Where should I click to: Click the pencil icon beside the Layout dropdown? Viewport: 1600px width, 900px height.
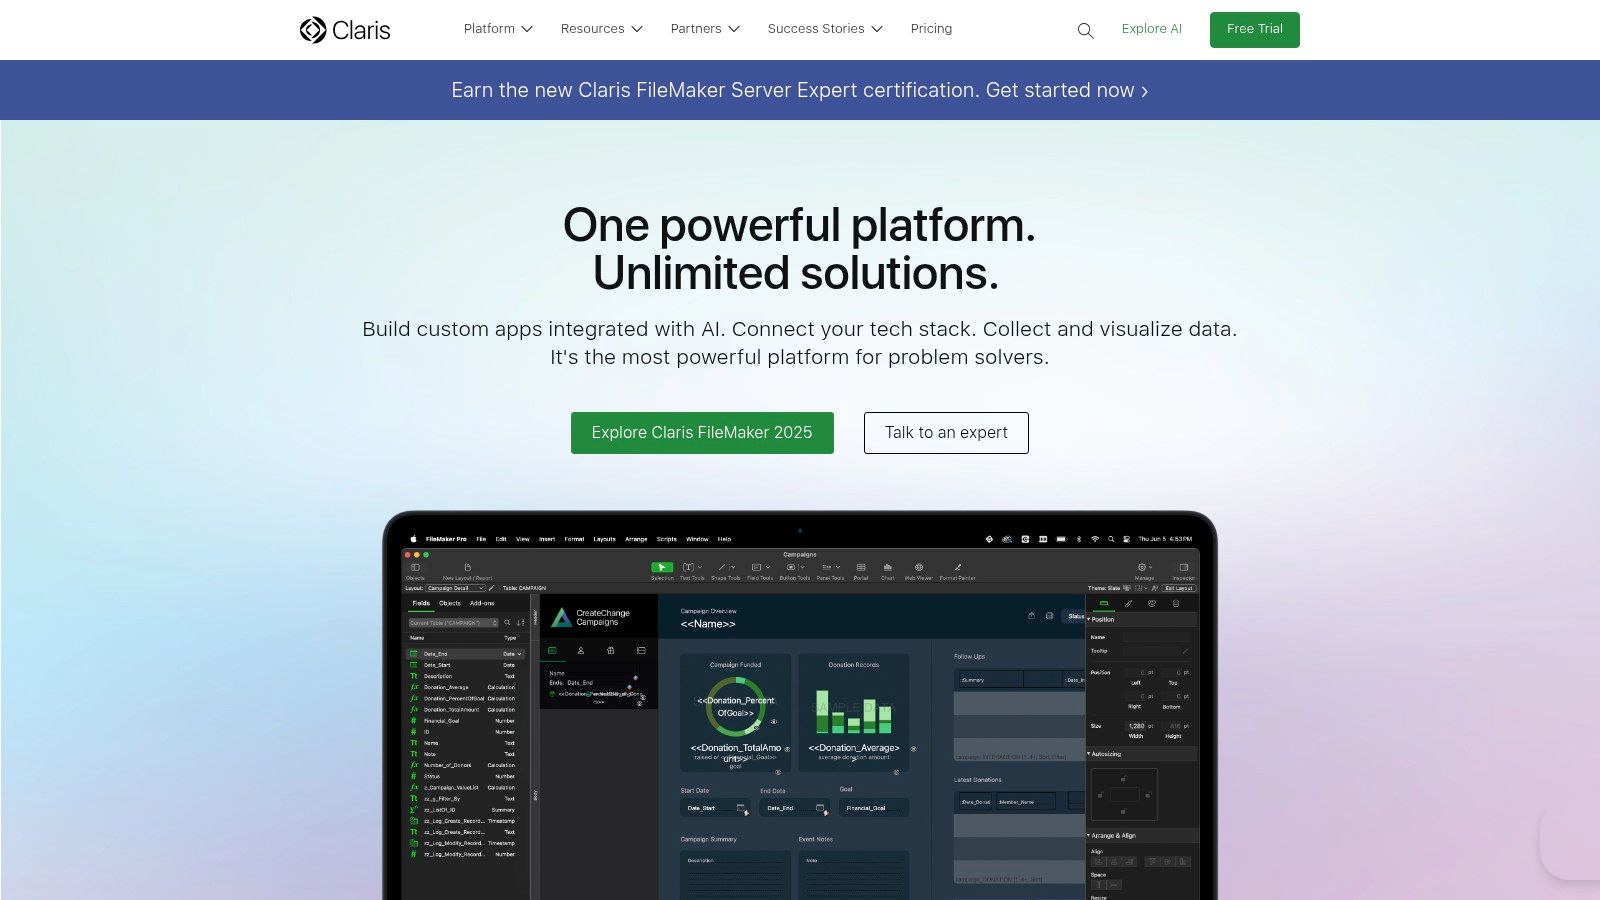click(x=491, y=588)
